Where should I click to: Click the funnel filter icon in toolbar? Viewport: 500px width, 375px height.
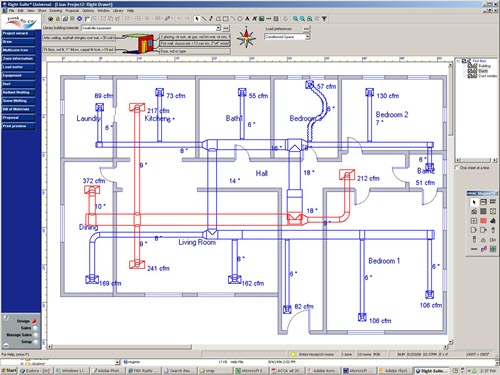tap(324, 19)
